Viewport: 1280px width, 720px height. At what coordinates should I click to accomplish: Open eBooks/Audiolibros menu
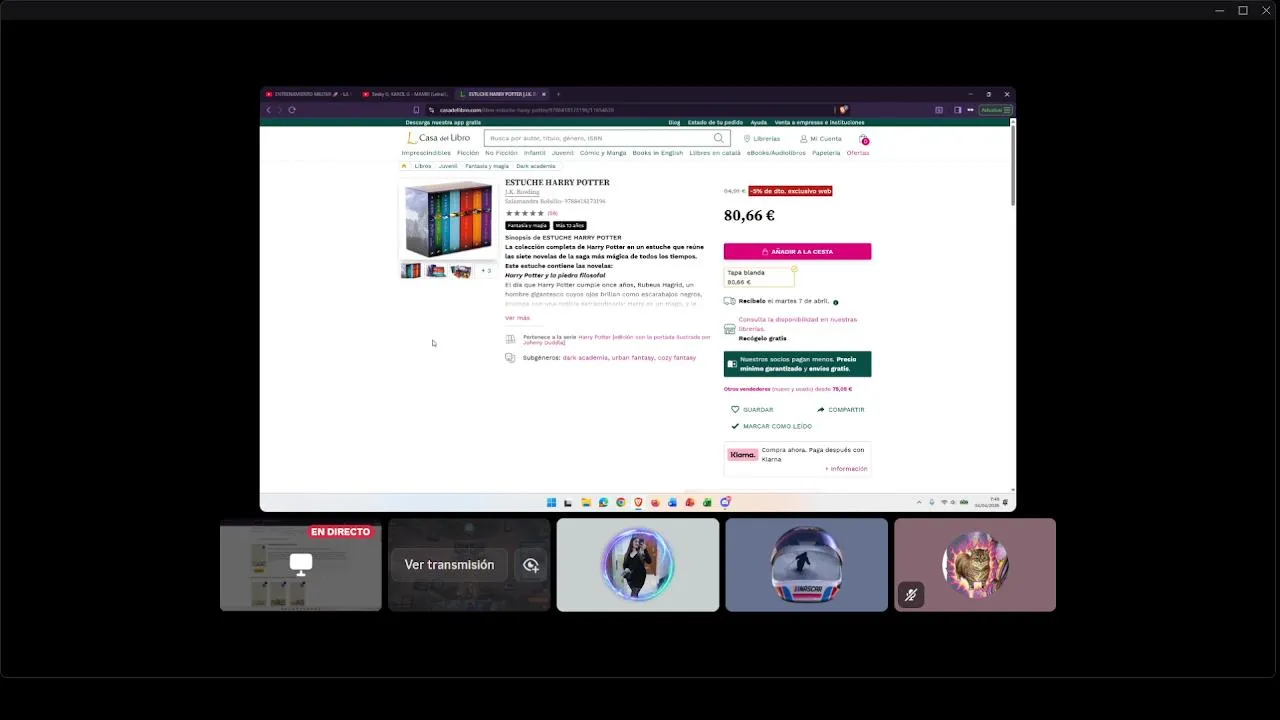coord(776,153)
